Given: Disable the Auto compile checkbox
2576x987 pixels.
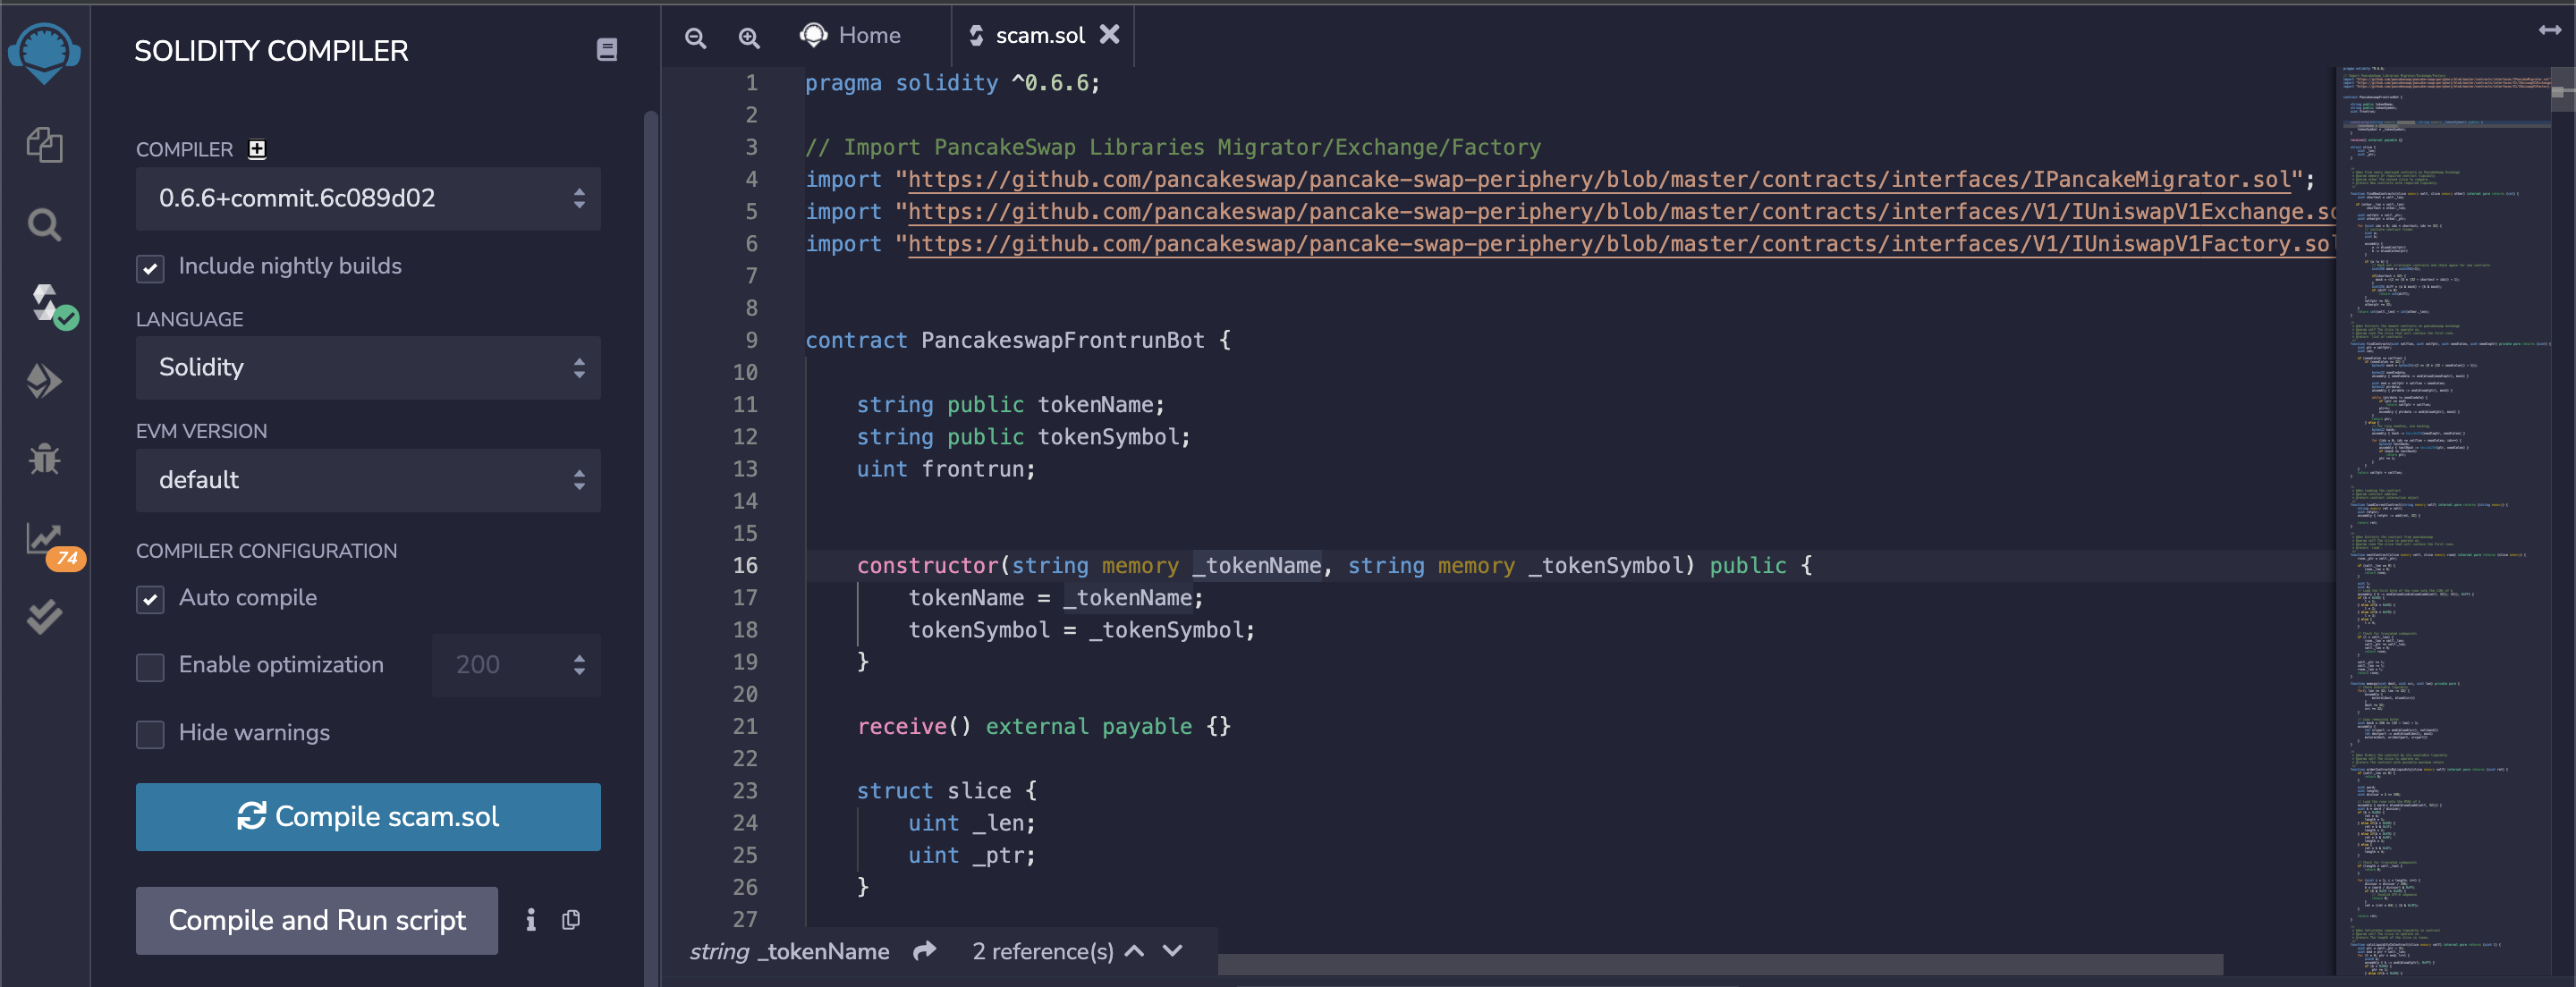Looking at the screenshot, I should coord(150,599).
